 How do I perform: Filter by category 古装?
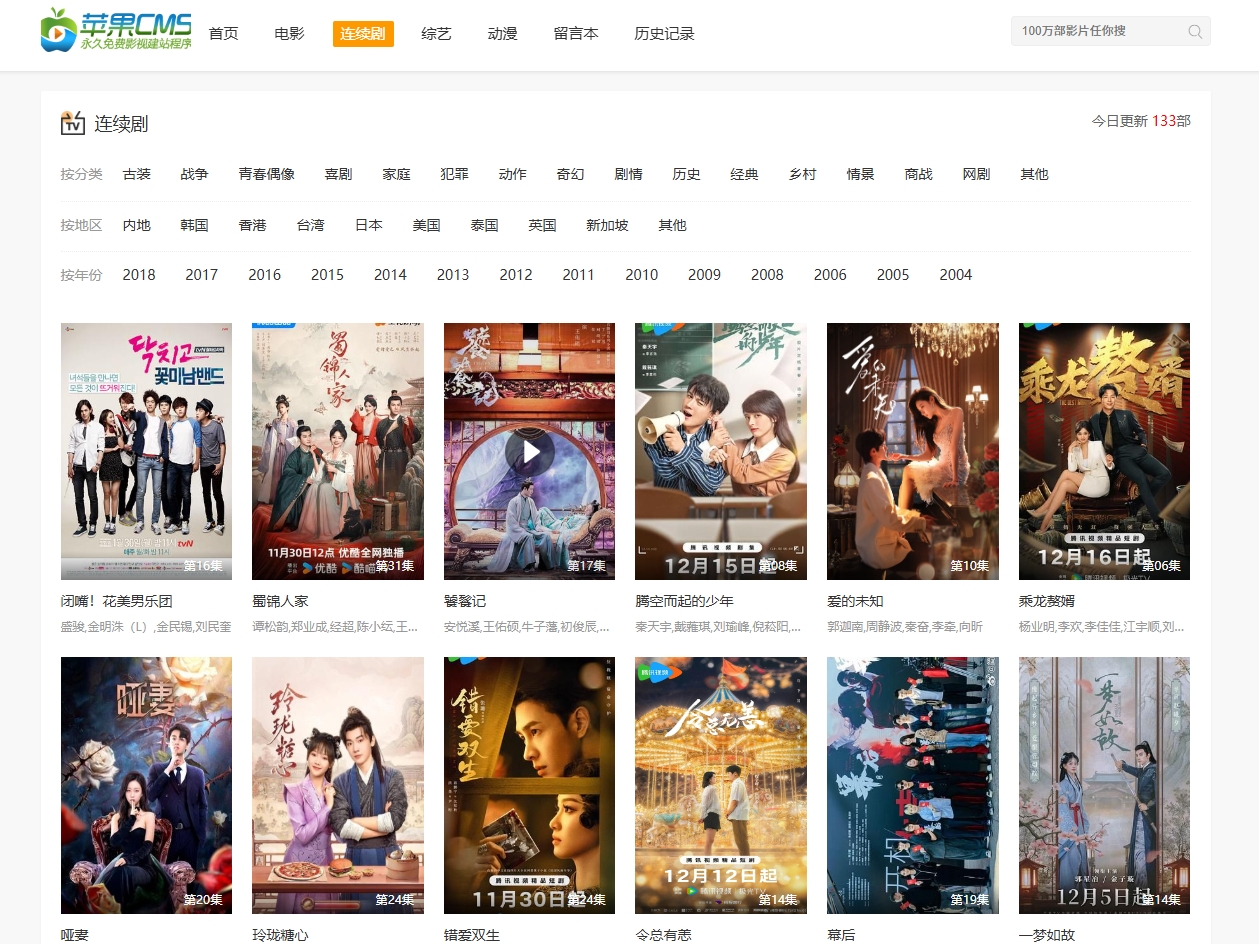click(137, 174)
